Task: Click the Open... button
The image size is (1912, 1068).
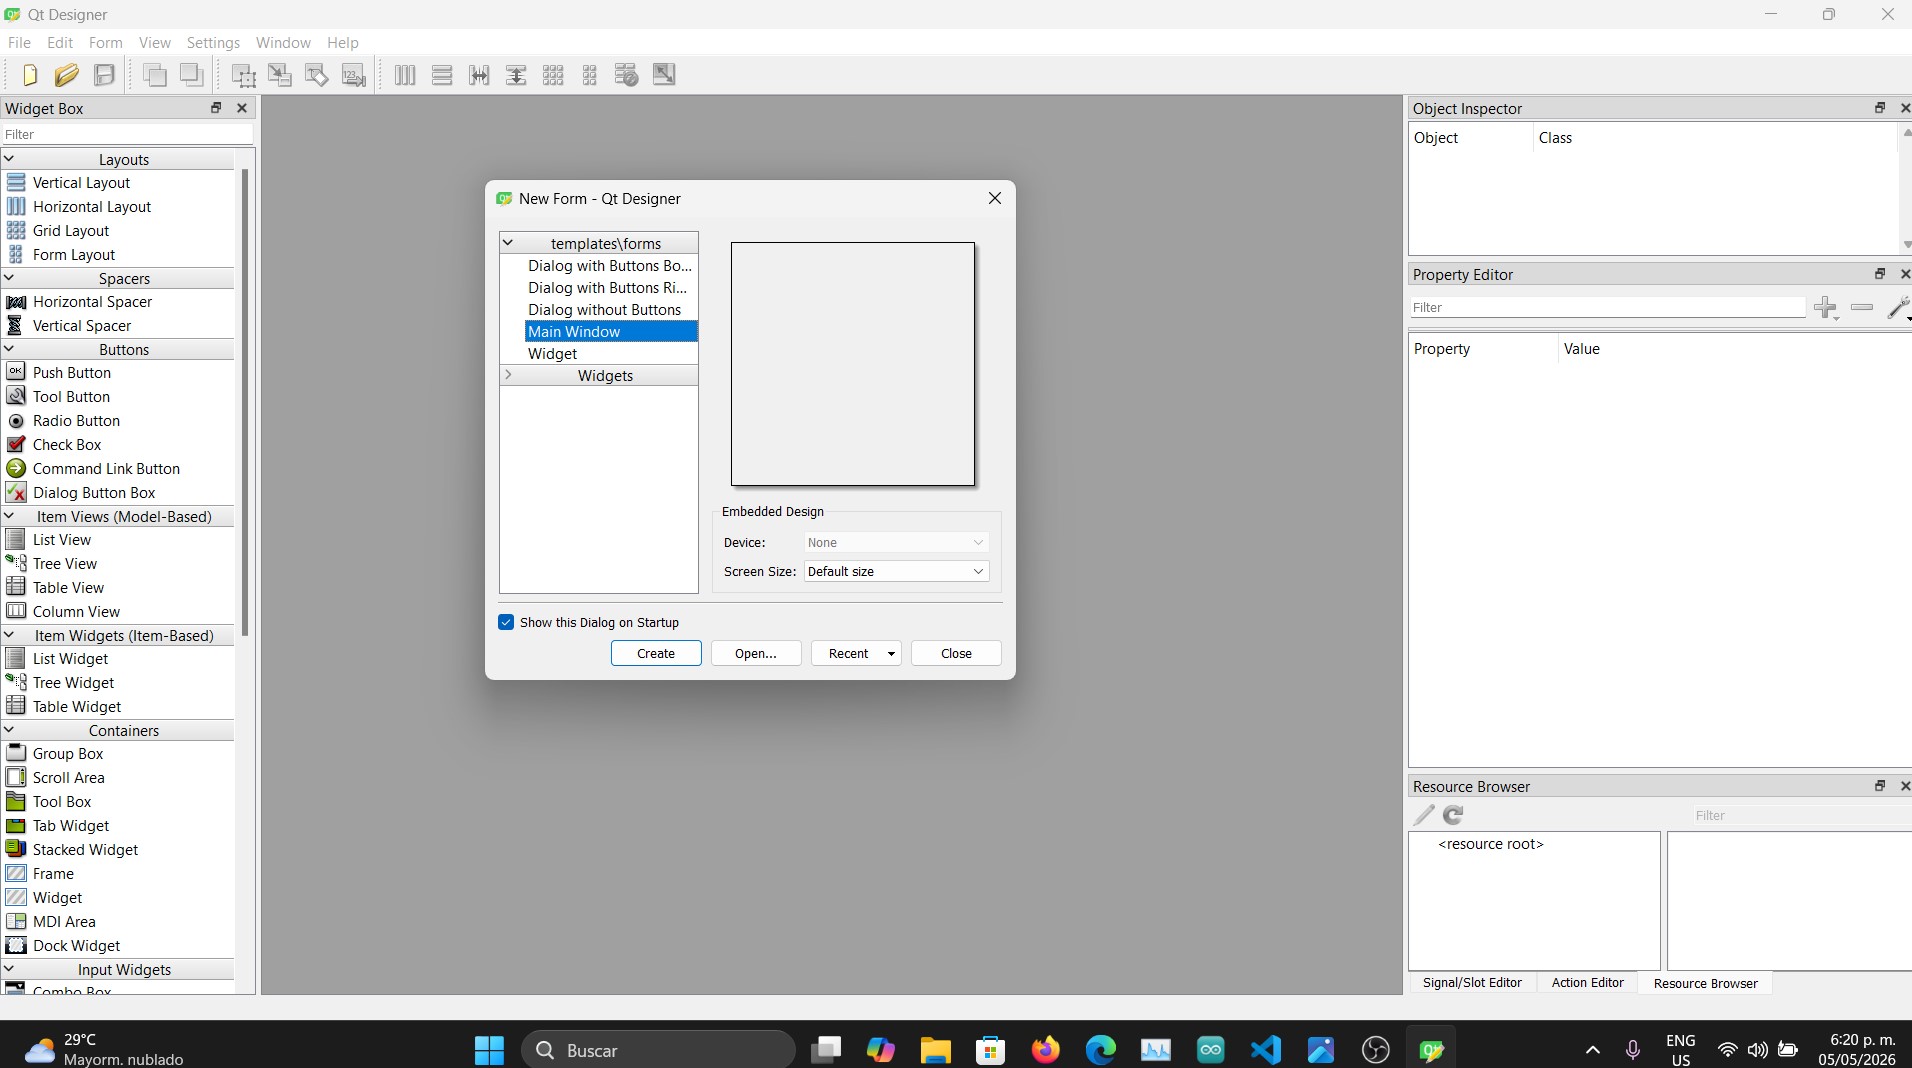Action: point(756,654)
